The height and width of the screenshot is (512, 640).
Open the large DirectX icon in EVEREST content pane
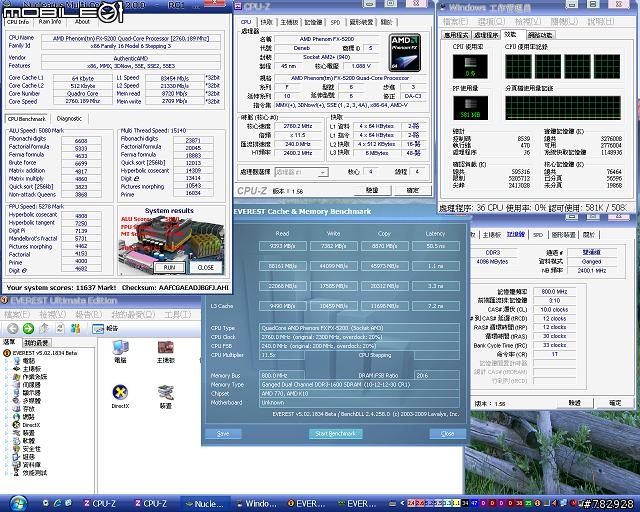tap(120, 397)
